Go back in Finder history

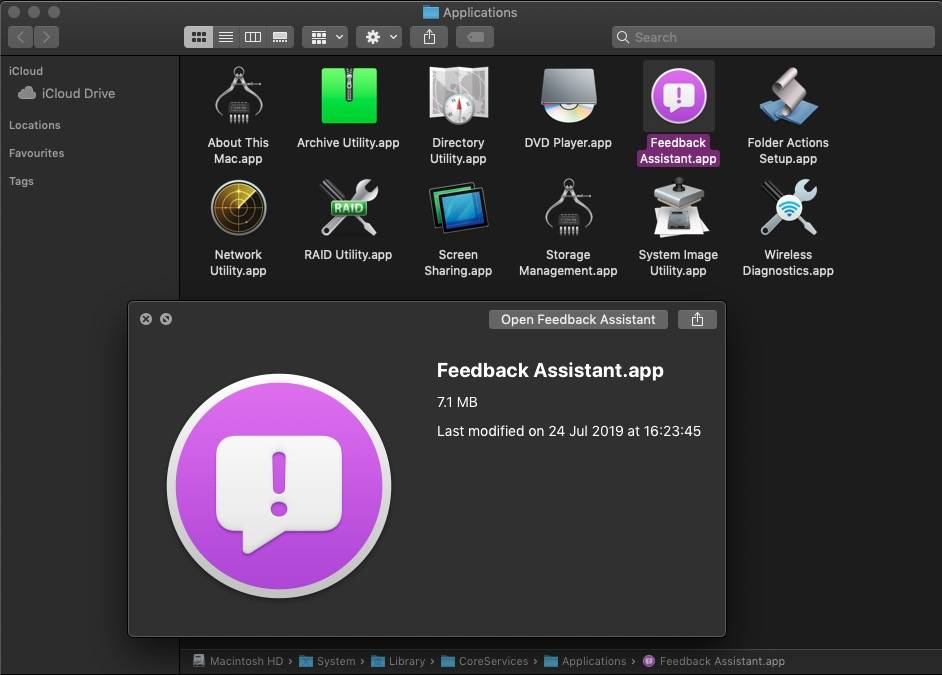[20, 37]
